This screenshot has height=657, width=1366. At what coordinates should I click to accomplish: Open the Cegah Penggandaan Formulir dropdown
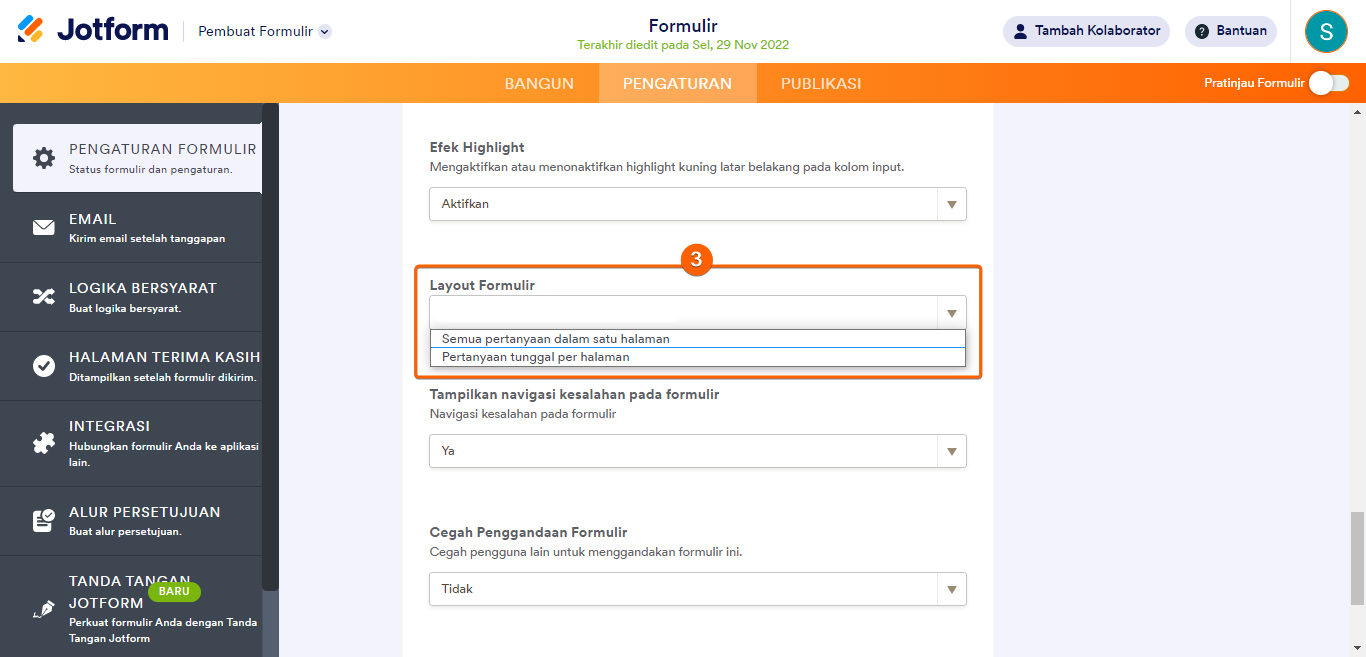pyautogui.click(x=698, y=589)
